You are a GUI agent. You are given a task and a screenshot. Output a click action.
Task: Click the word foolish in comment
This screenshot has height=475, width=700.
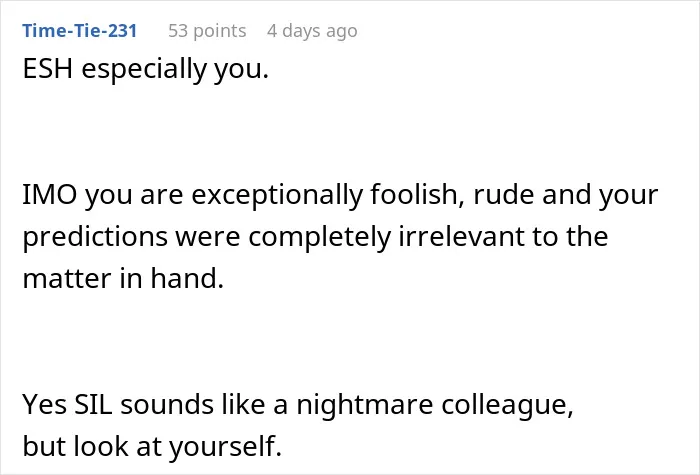pos(417,196)
